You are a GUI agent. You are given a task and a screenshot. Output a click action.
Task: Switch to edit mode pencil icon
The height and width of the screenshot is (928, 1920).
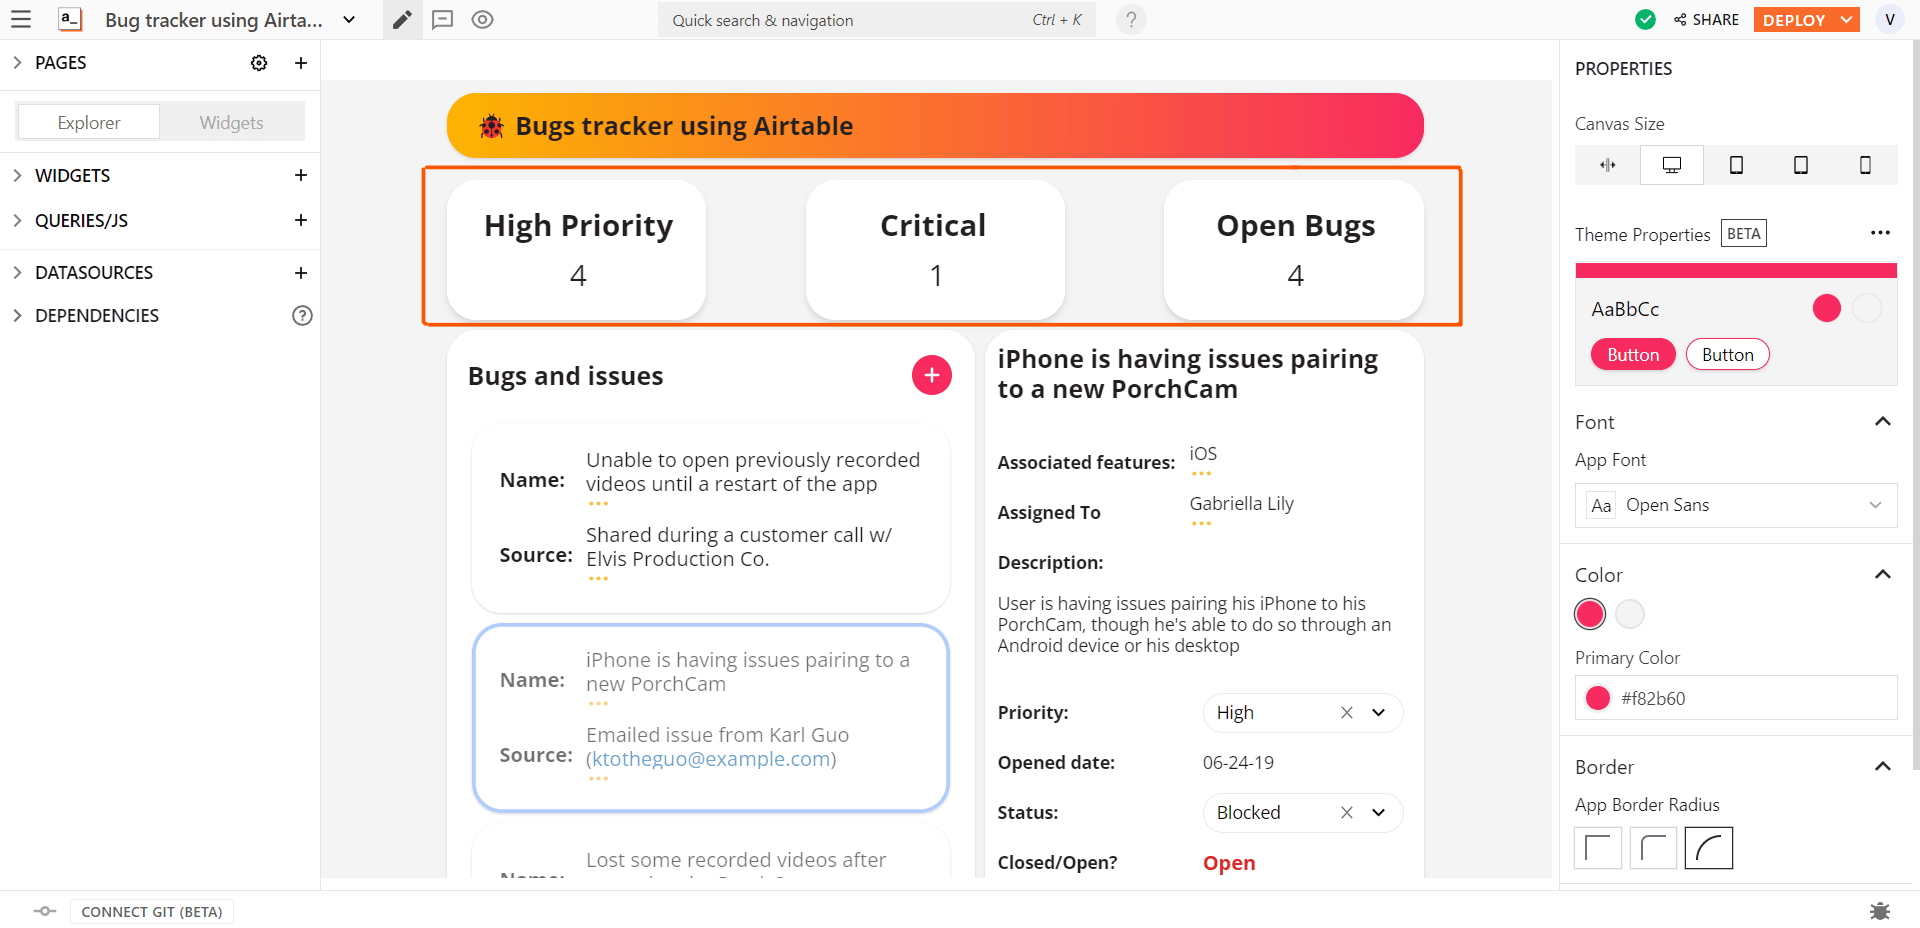click(402, 20)
